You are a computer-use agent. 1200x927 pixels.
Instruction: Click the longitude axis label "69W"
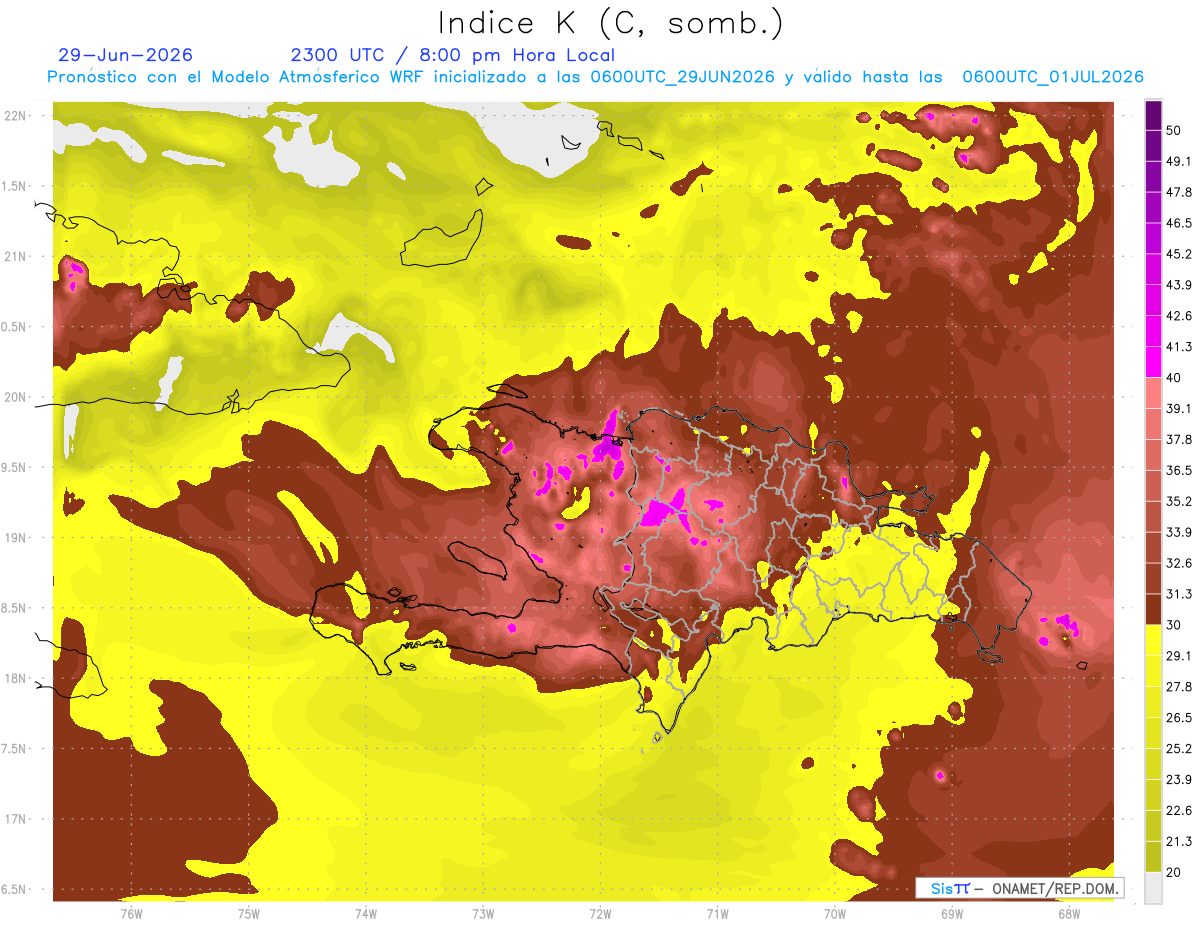[951, 913]
